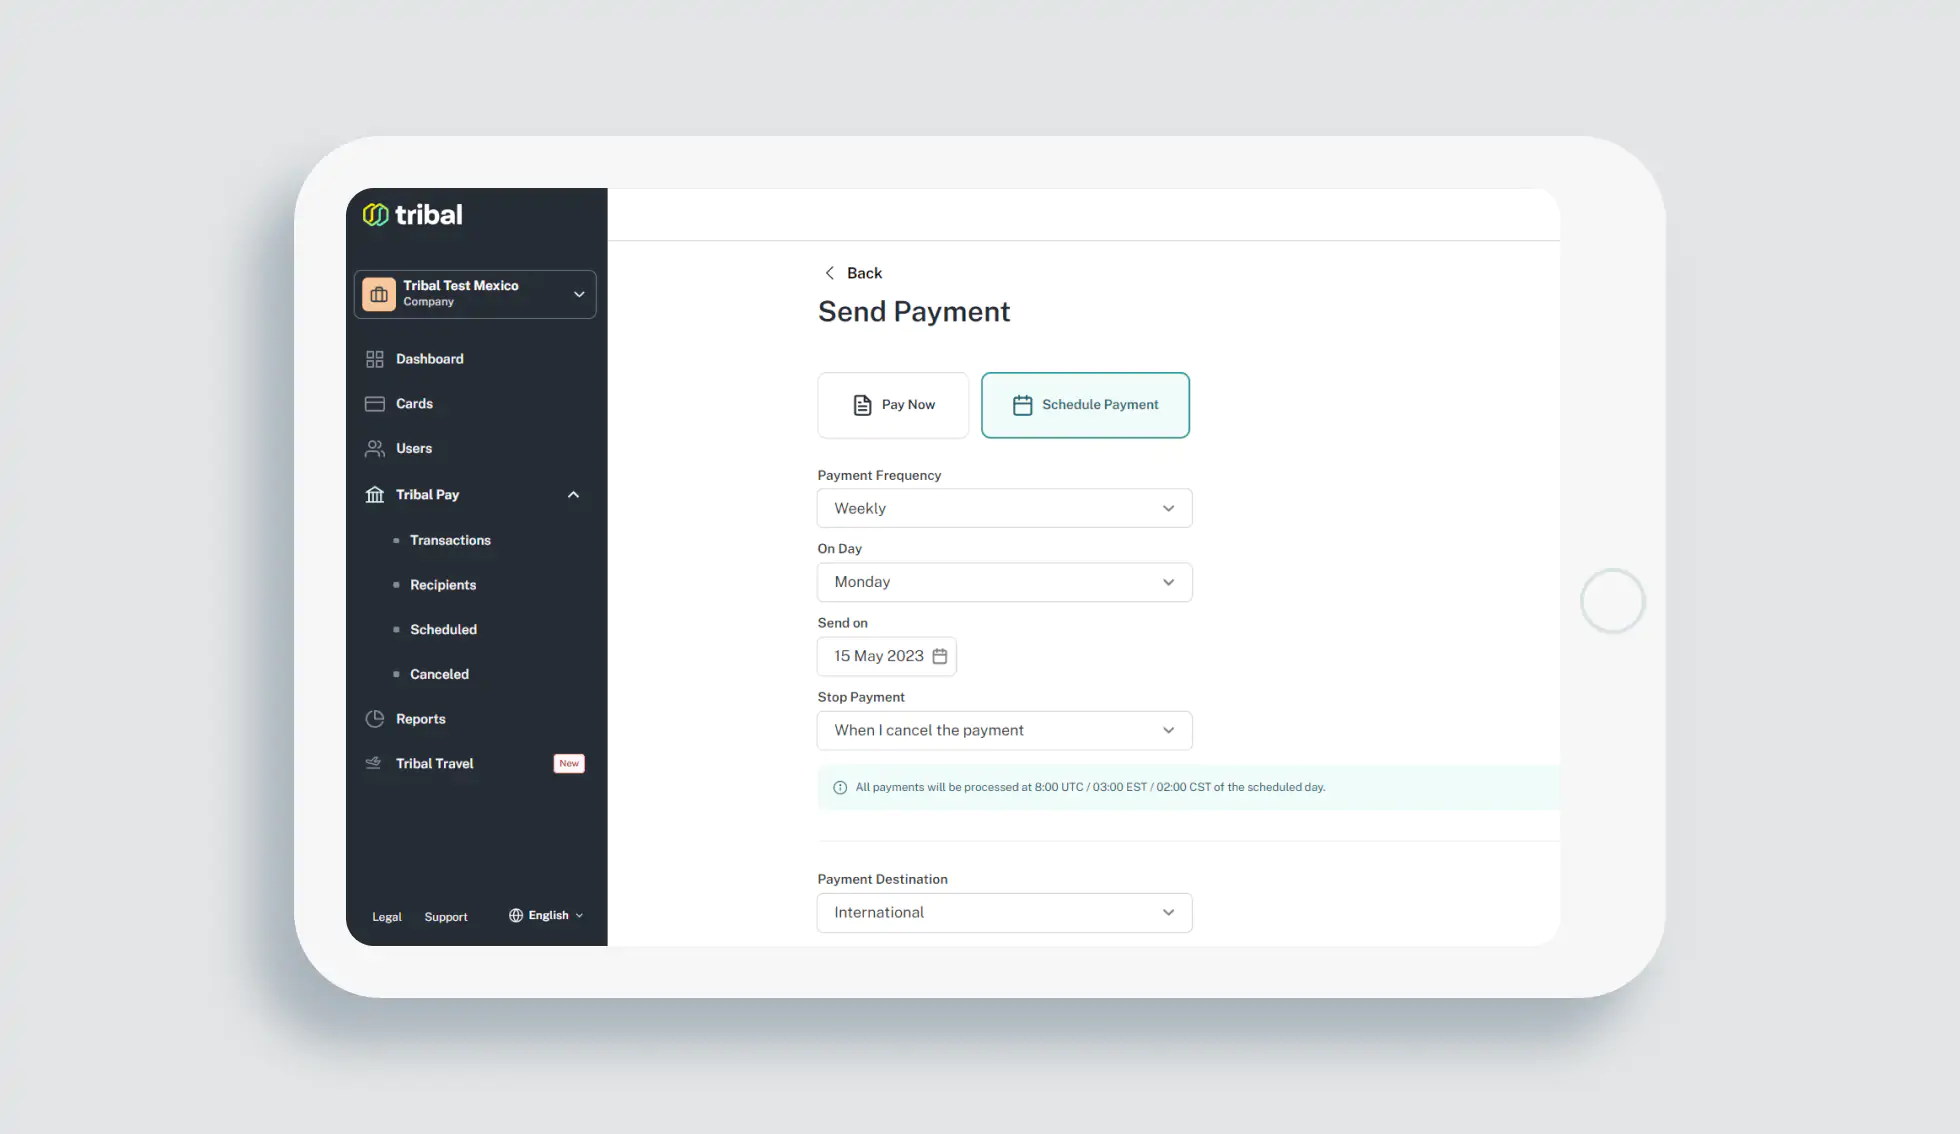The height and width of the screenshot is (1134, 1960).
Task: Open the On Day Monday dropdown
Action: click(x=1004, y=582)
